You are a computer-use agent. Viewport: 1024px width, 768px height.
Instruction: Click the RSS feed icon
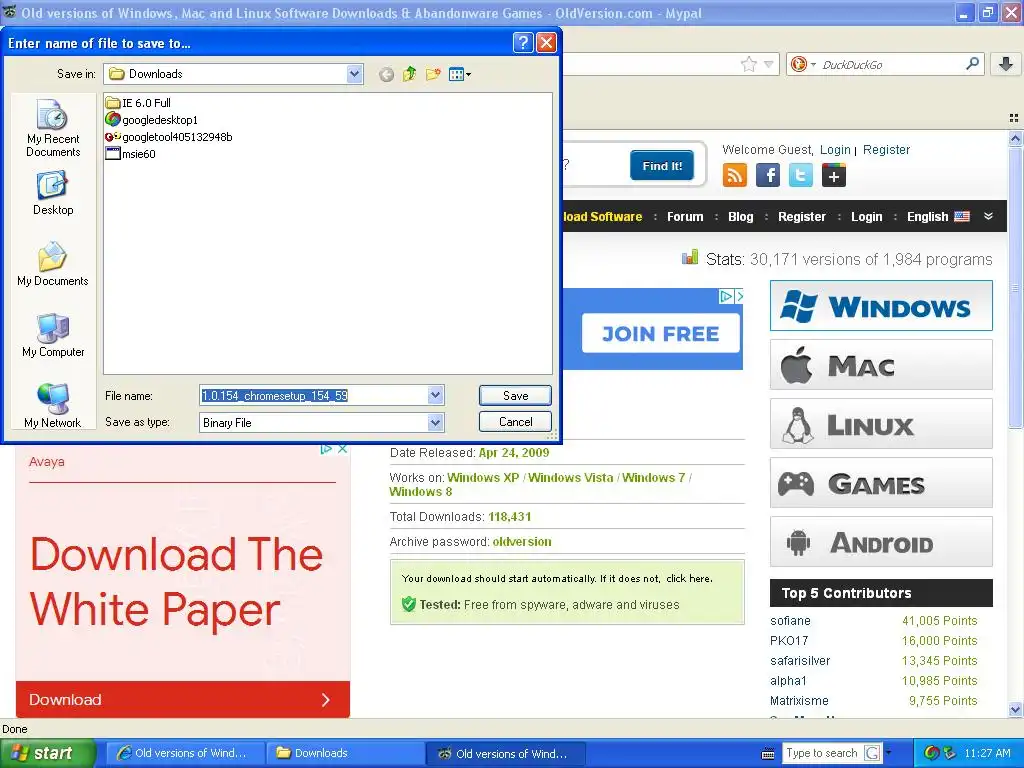735,175
